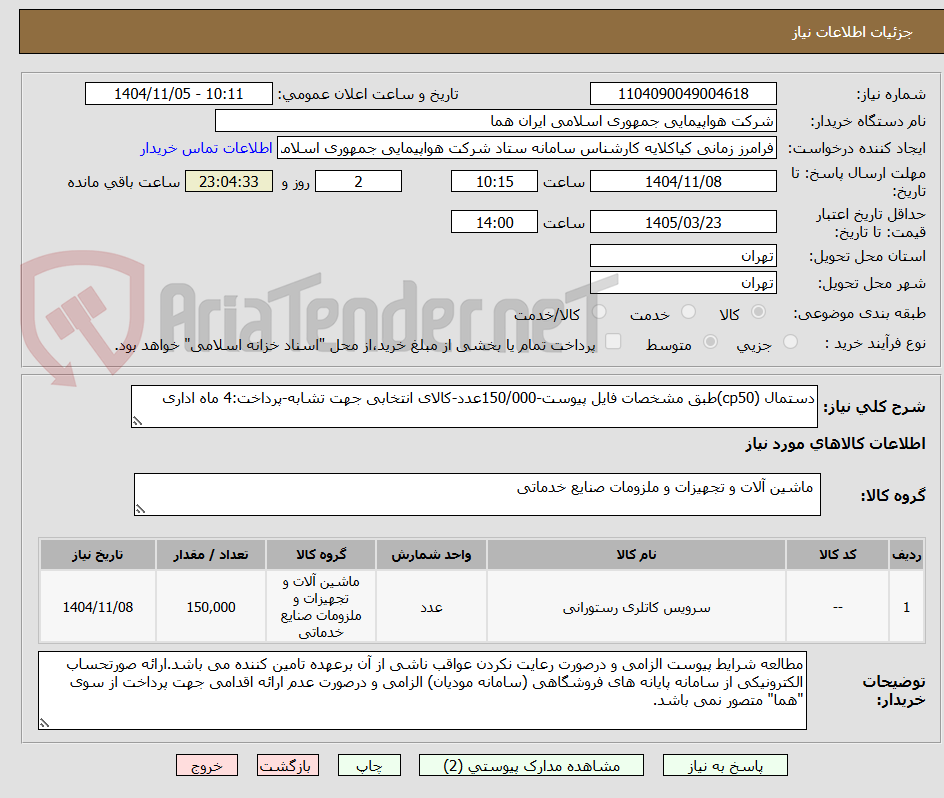Click the شهر محل تحویل field
Viewport: 944px width, 798px height.
pyautogui.click(x=683, y=282)
